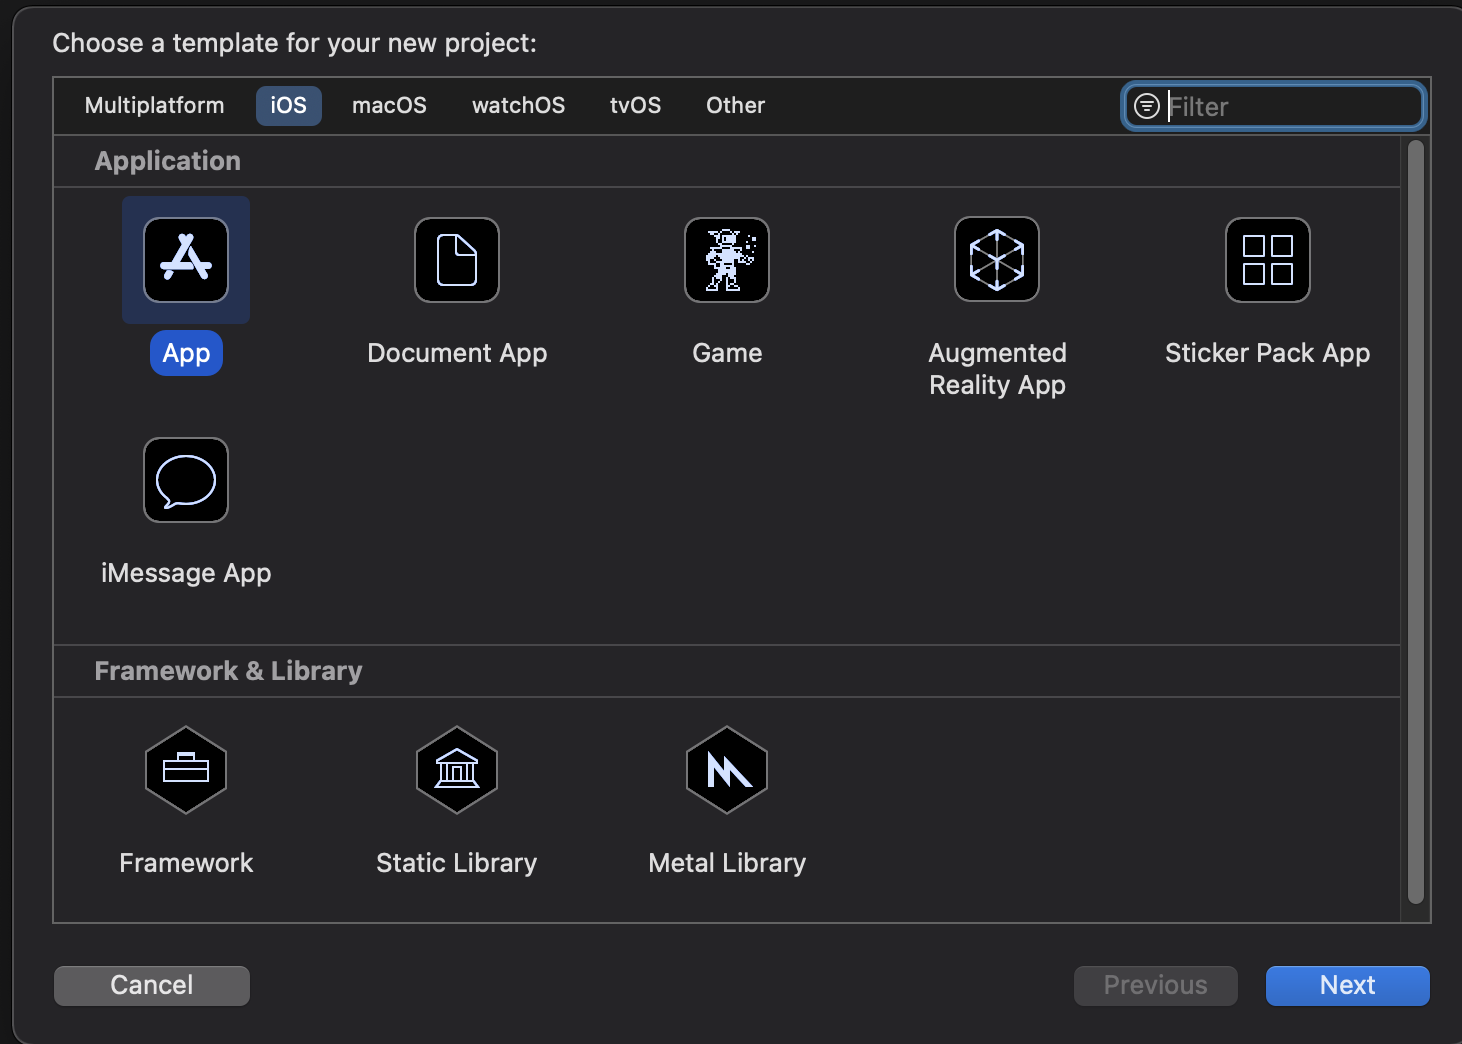Pick the Framework toolbox icon
The height and width of the screenshot is (1044, 1462).
pyautogui.click(x=186, y=770)
